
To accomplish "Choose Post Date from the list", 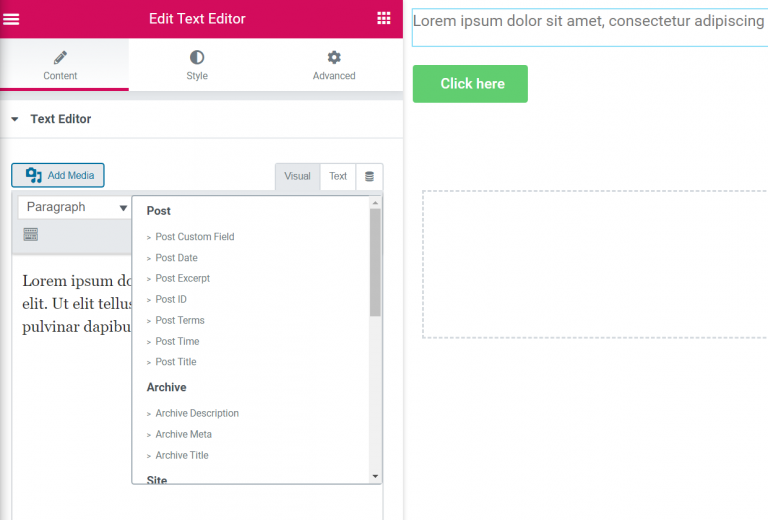I will click(x=176, y=258).
